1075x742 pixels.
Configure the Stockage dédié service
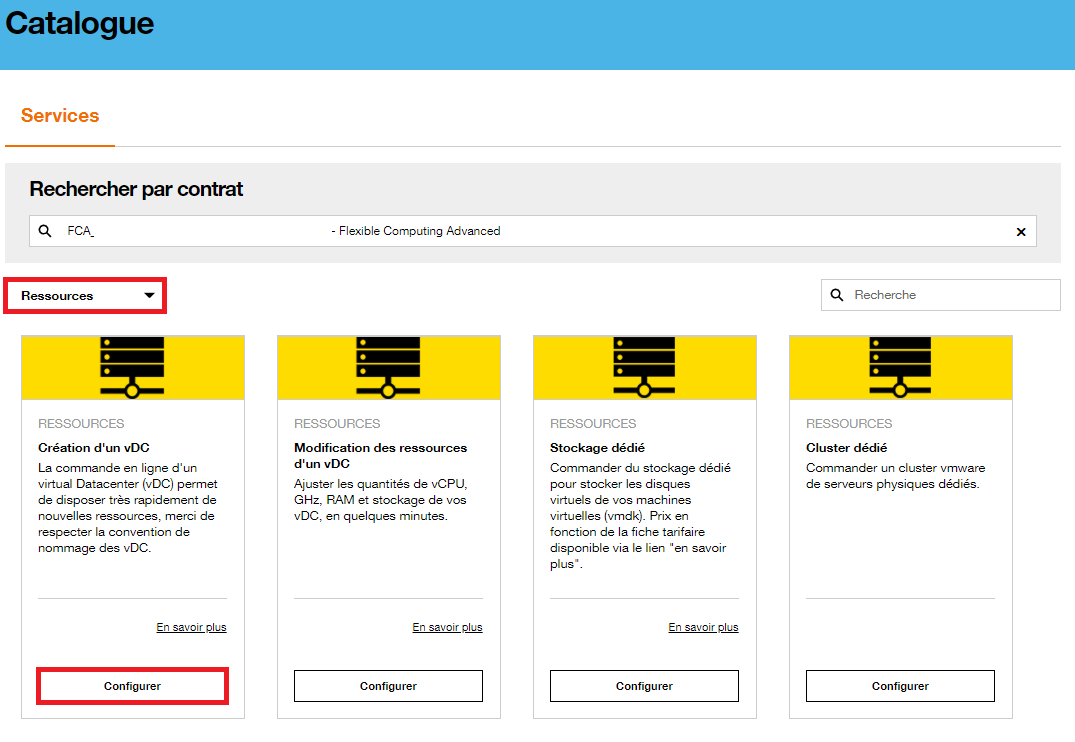[644, 686]
